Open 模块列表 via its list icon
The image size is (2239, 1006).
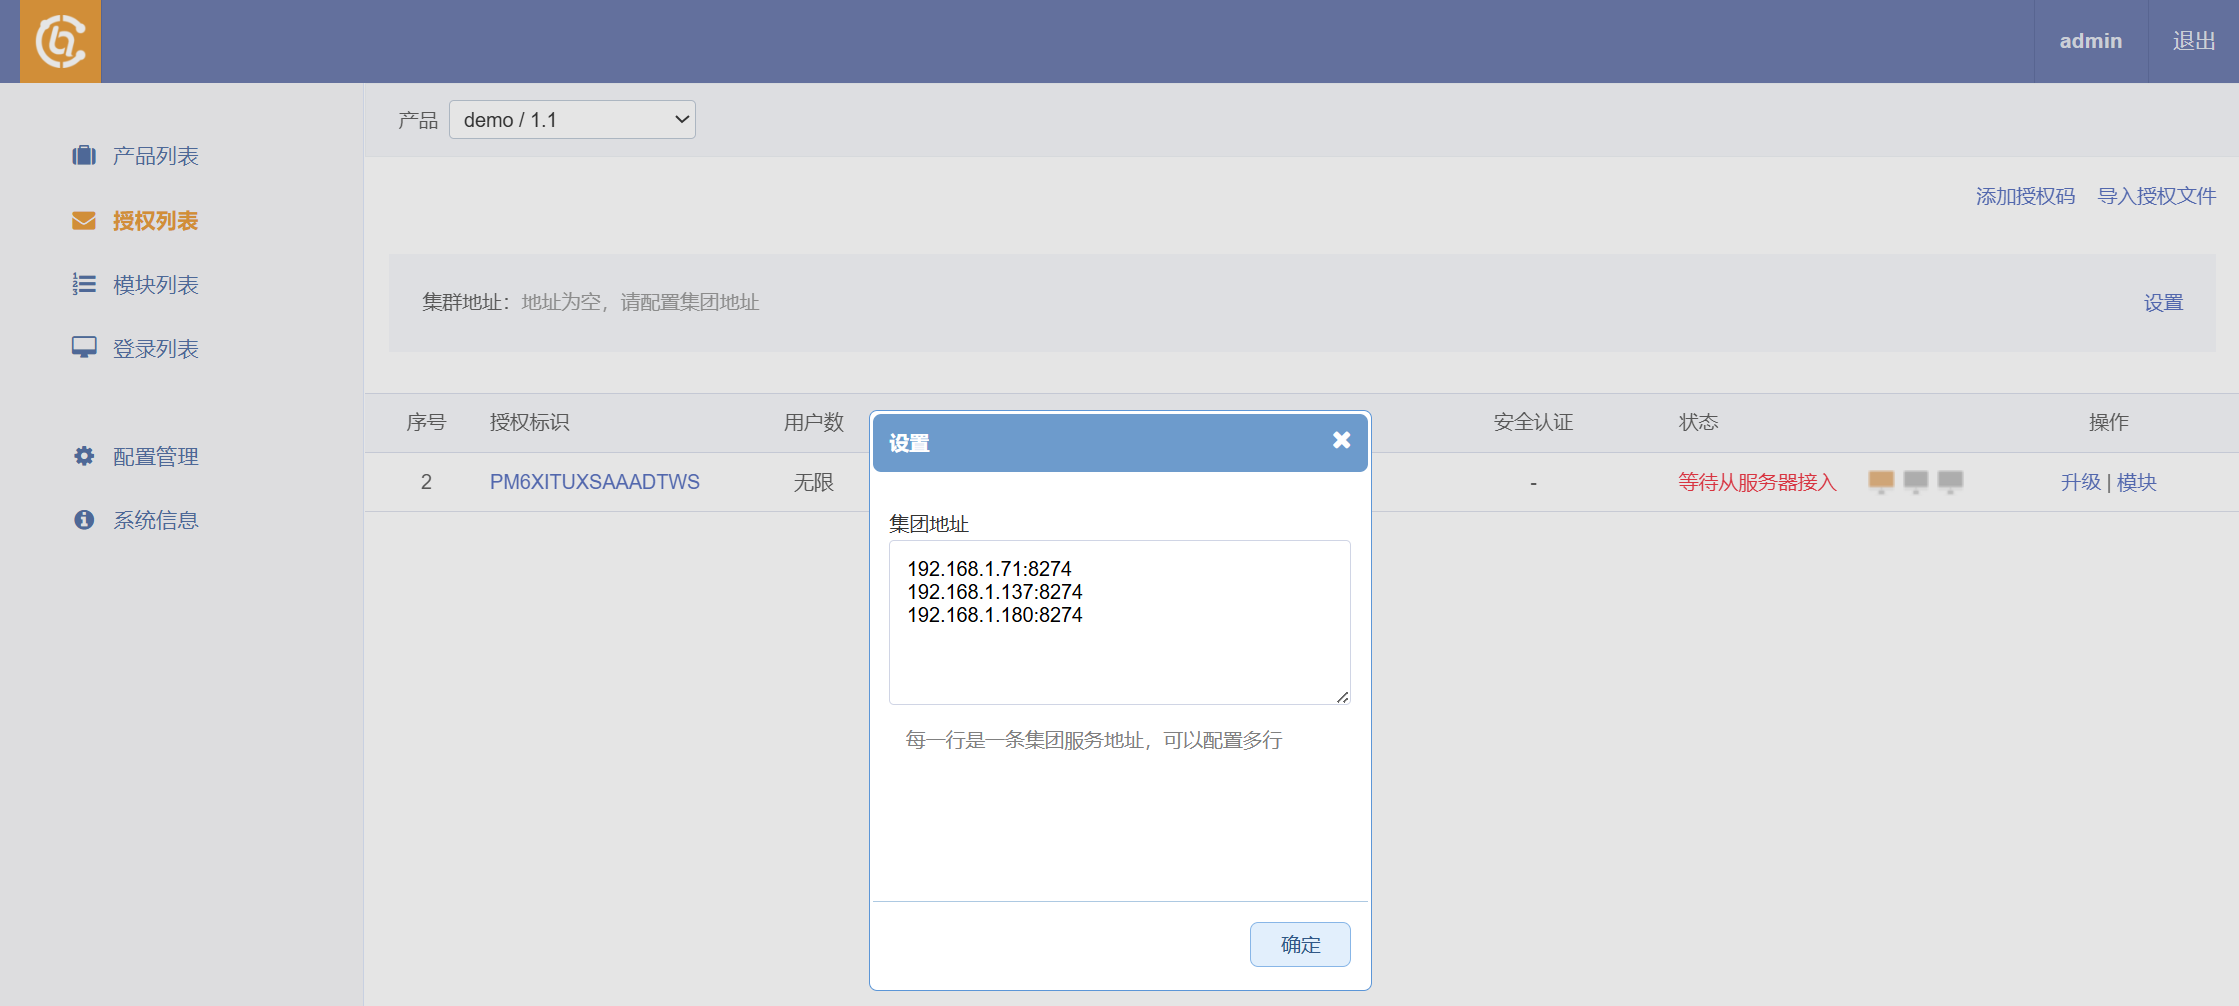84,284
